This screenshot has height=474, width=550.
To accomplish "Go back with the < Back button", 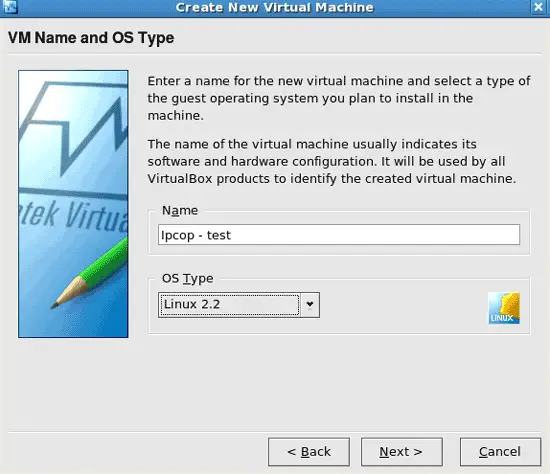I will click(x=309, y=452).
